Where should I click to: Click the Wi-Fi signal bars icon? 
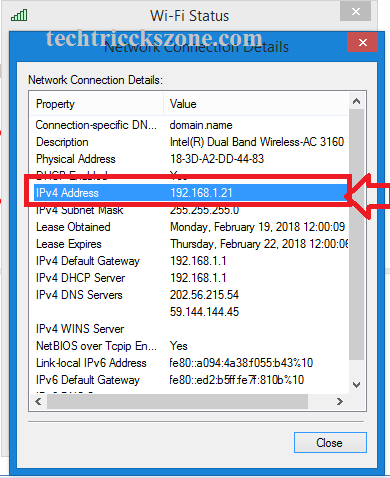pyautogui.click(x=19, y=15)
